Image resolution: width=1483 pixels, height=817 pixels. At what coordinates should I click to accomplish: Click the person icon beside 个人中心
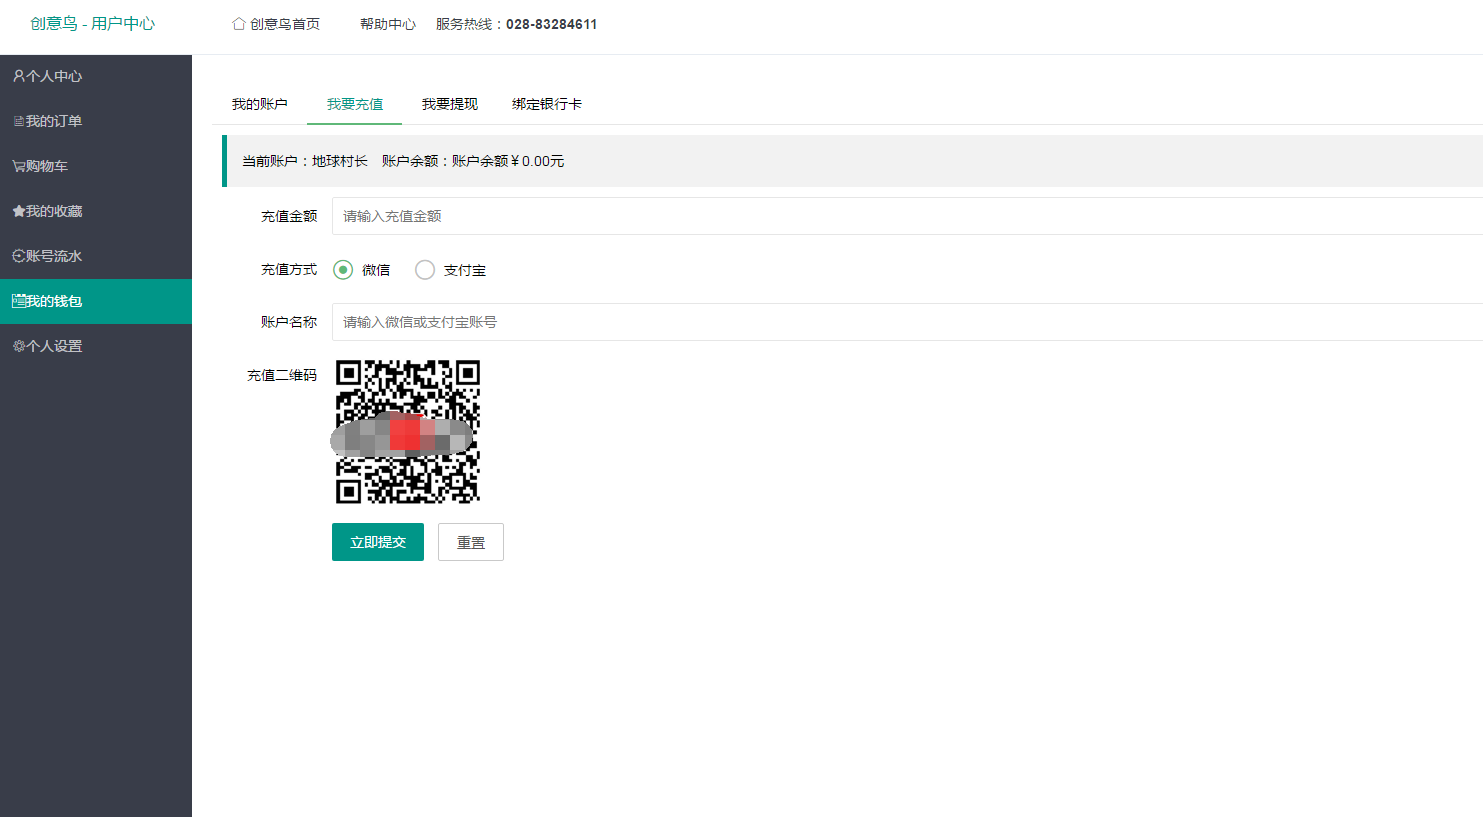click(x=18, y=76)
